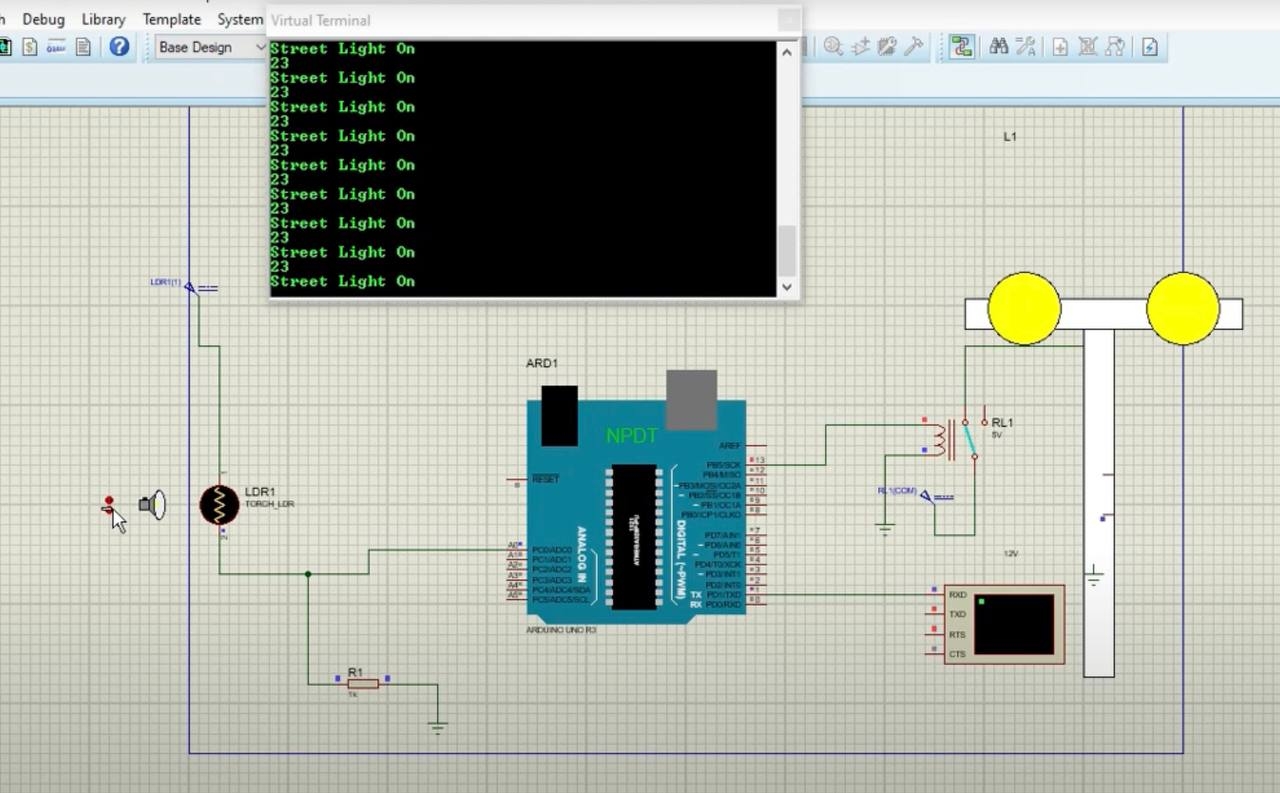Click the Virtual Terminal scroll-up arrow

[x=787, y=52]
